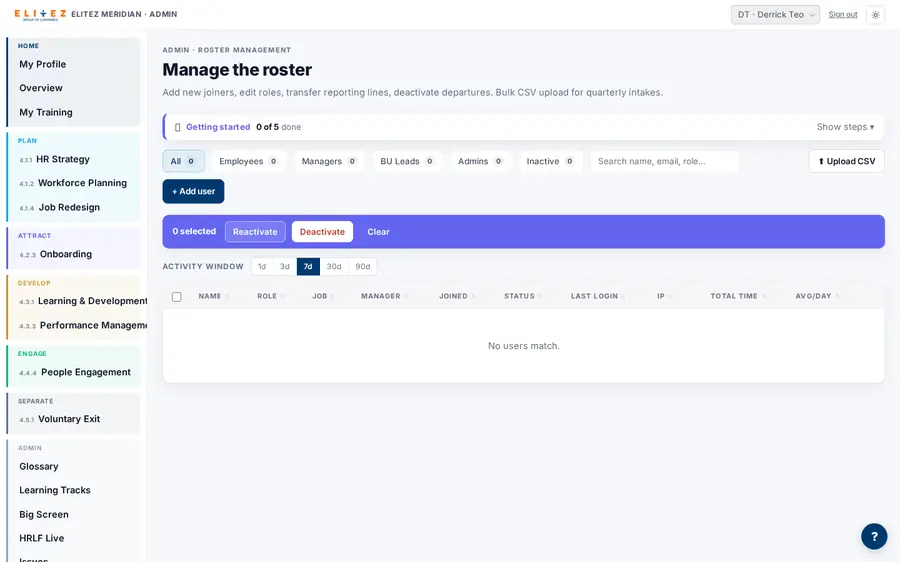Filter by Managers

[329, 161]
